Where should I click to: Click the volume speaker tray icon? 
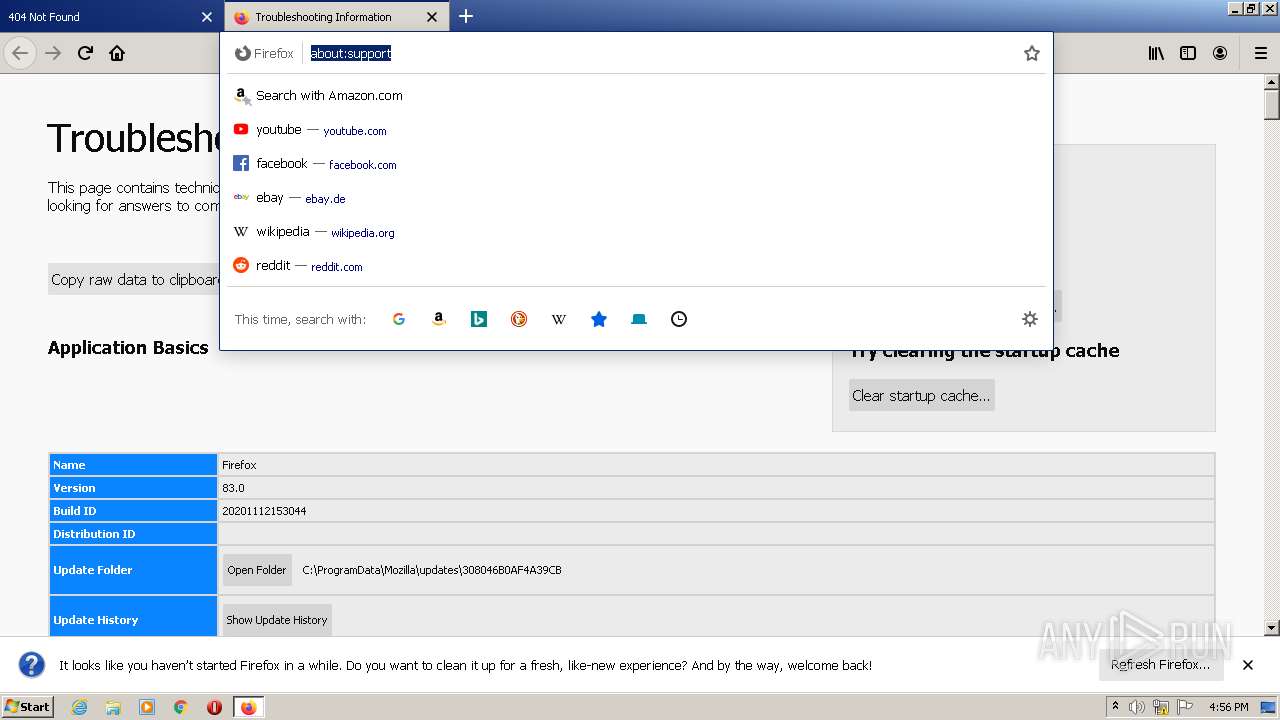(1138, 707)
